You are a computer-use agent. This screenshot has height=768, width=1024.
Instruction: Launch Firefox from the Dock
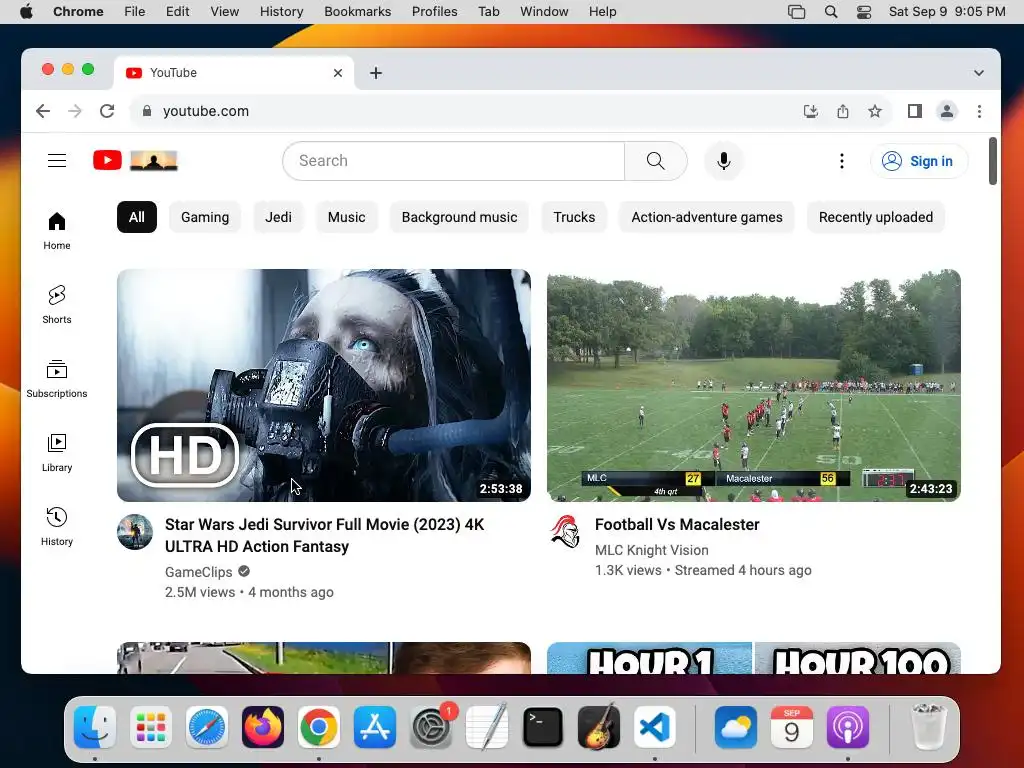263,727
